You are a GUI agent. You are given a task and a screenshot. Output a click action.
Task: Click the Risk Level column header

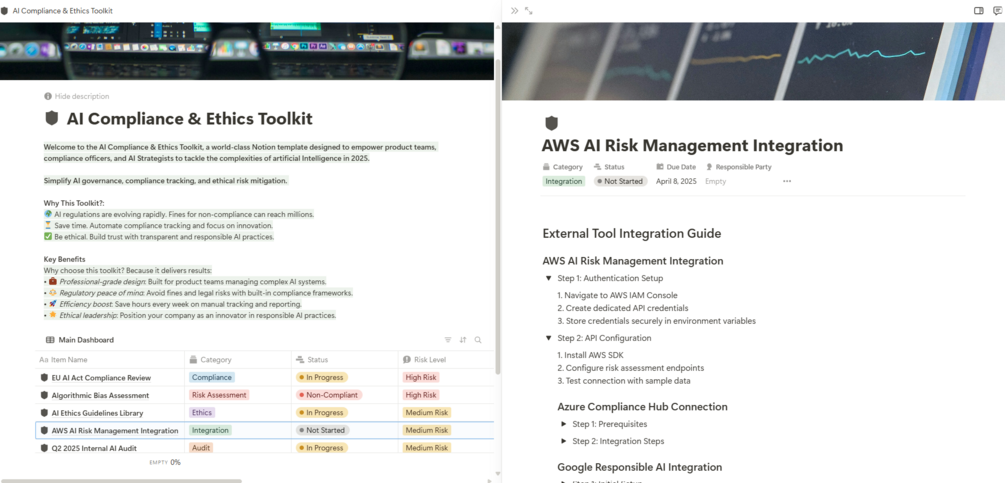click(x=446, y=360)
